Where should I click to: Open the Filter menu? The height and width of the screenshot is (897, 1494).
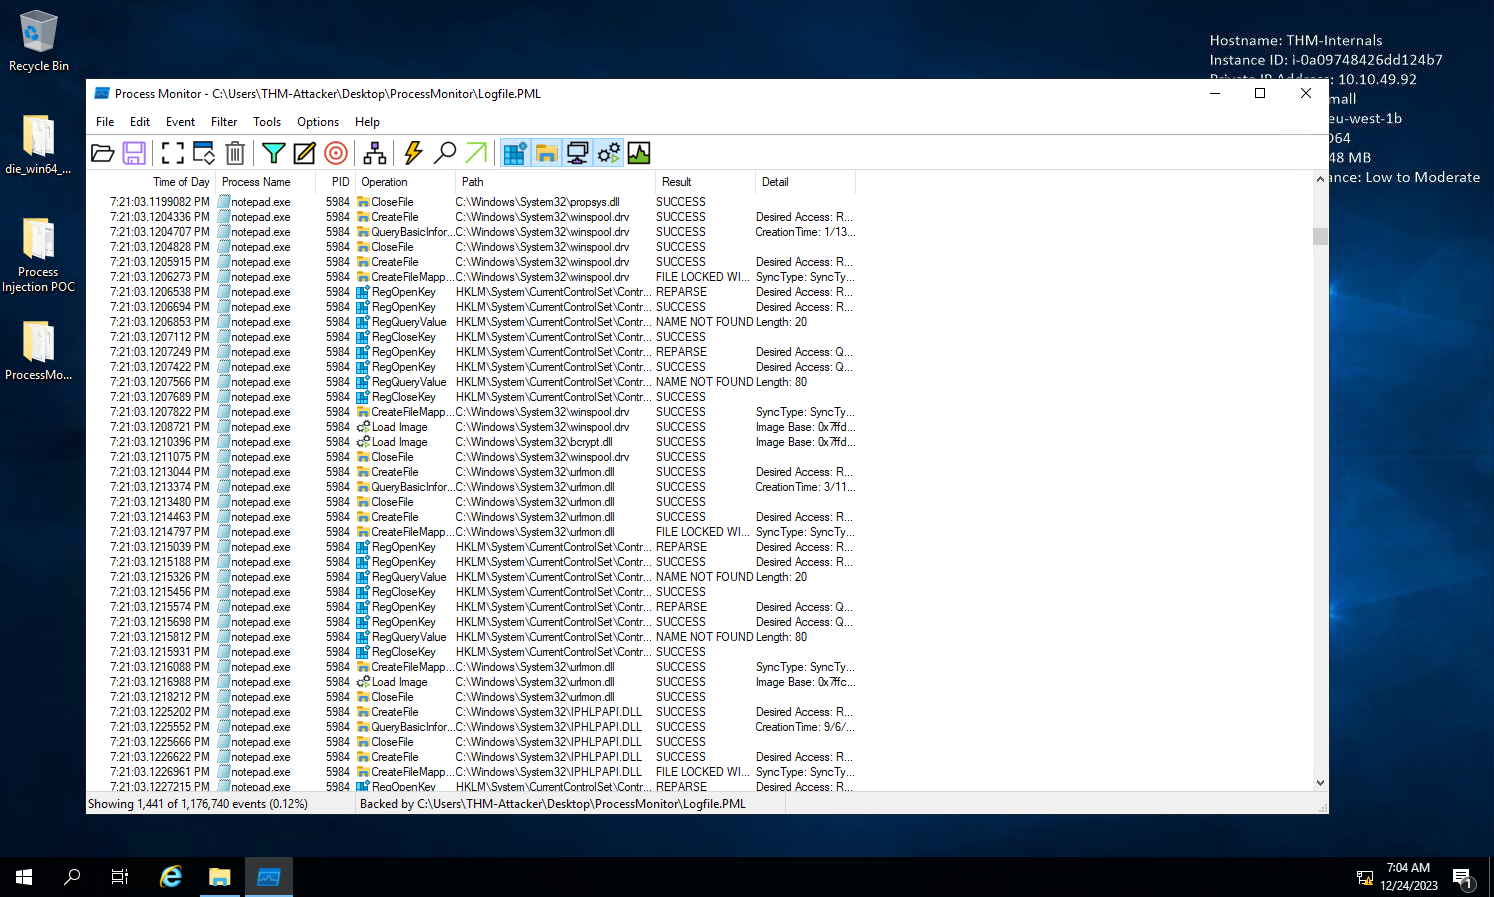tap(224, 122)
